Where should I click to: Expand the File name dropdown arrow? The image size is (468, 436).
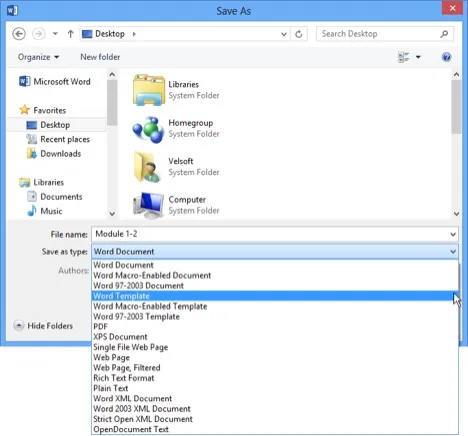(453, 234)
